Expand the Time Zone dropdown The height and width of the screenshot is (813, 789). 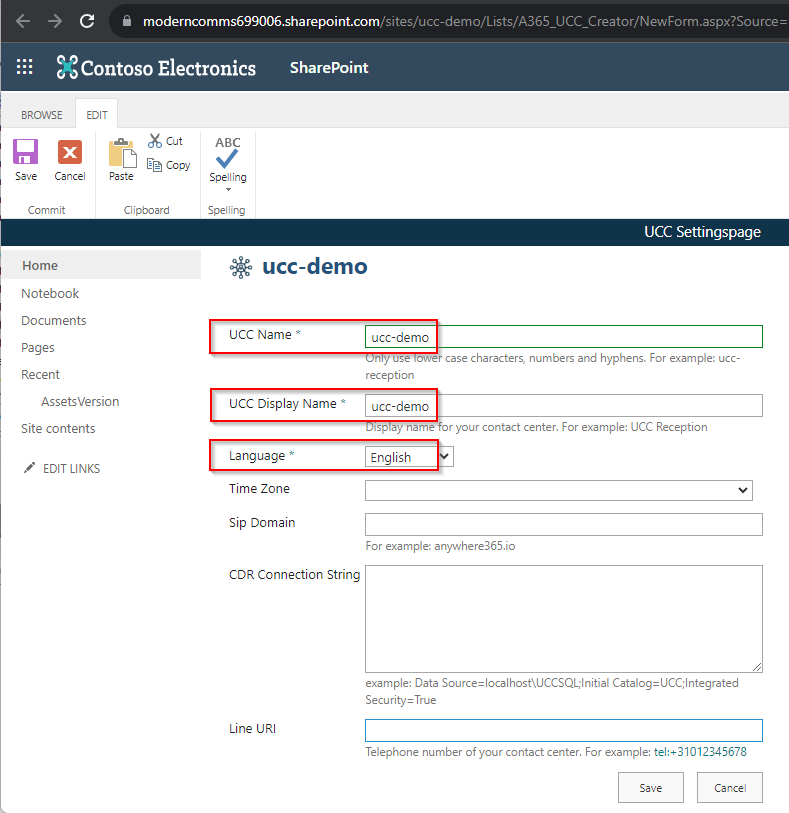558,490
